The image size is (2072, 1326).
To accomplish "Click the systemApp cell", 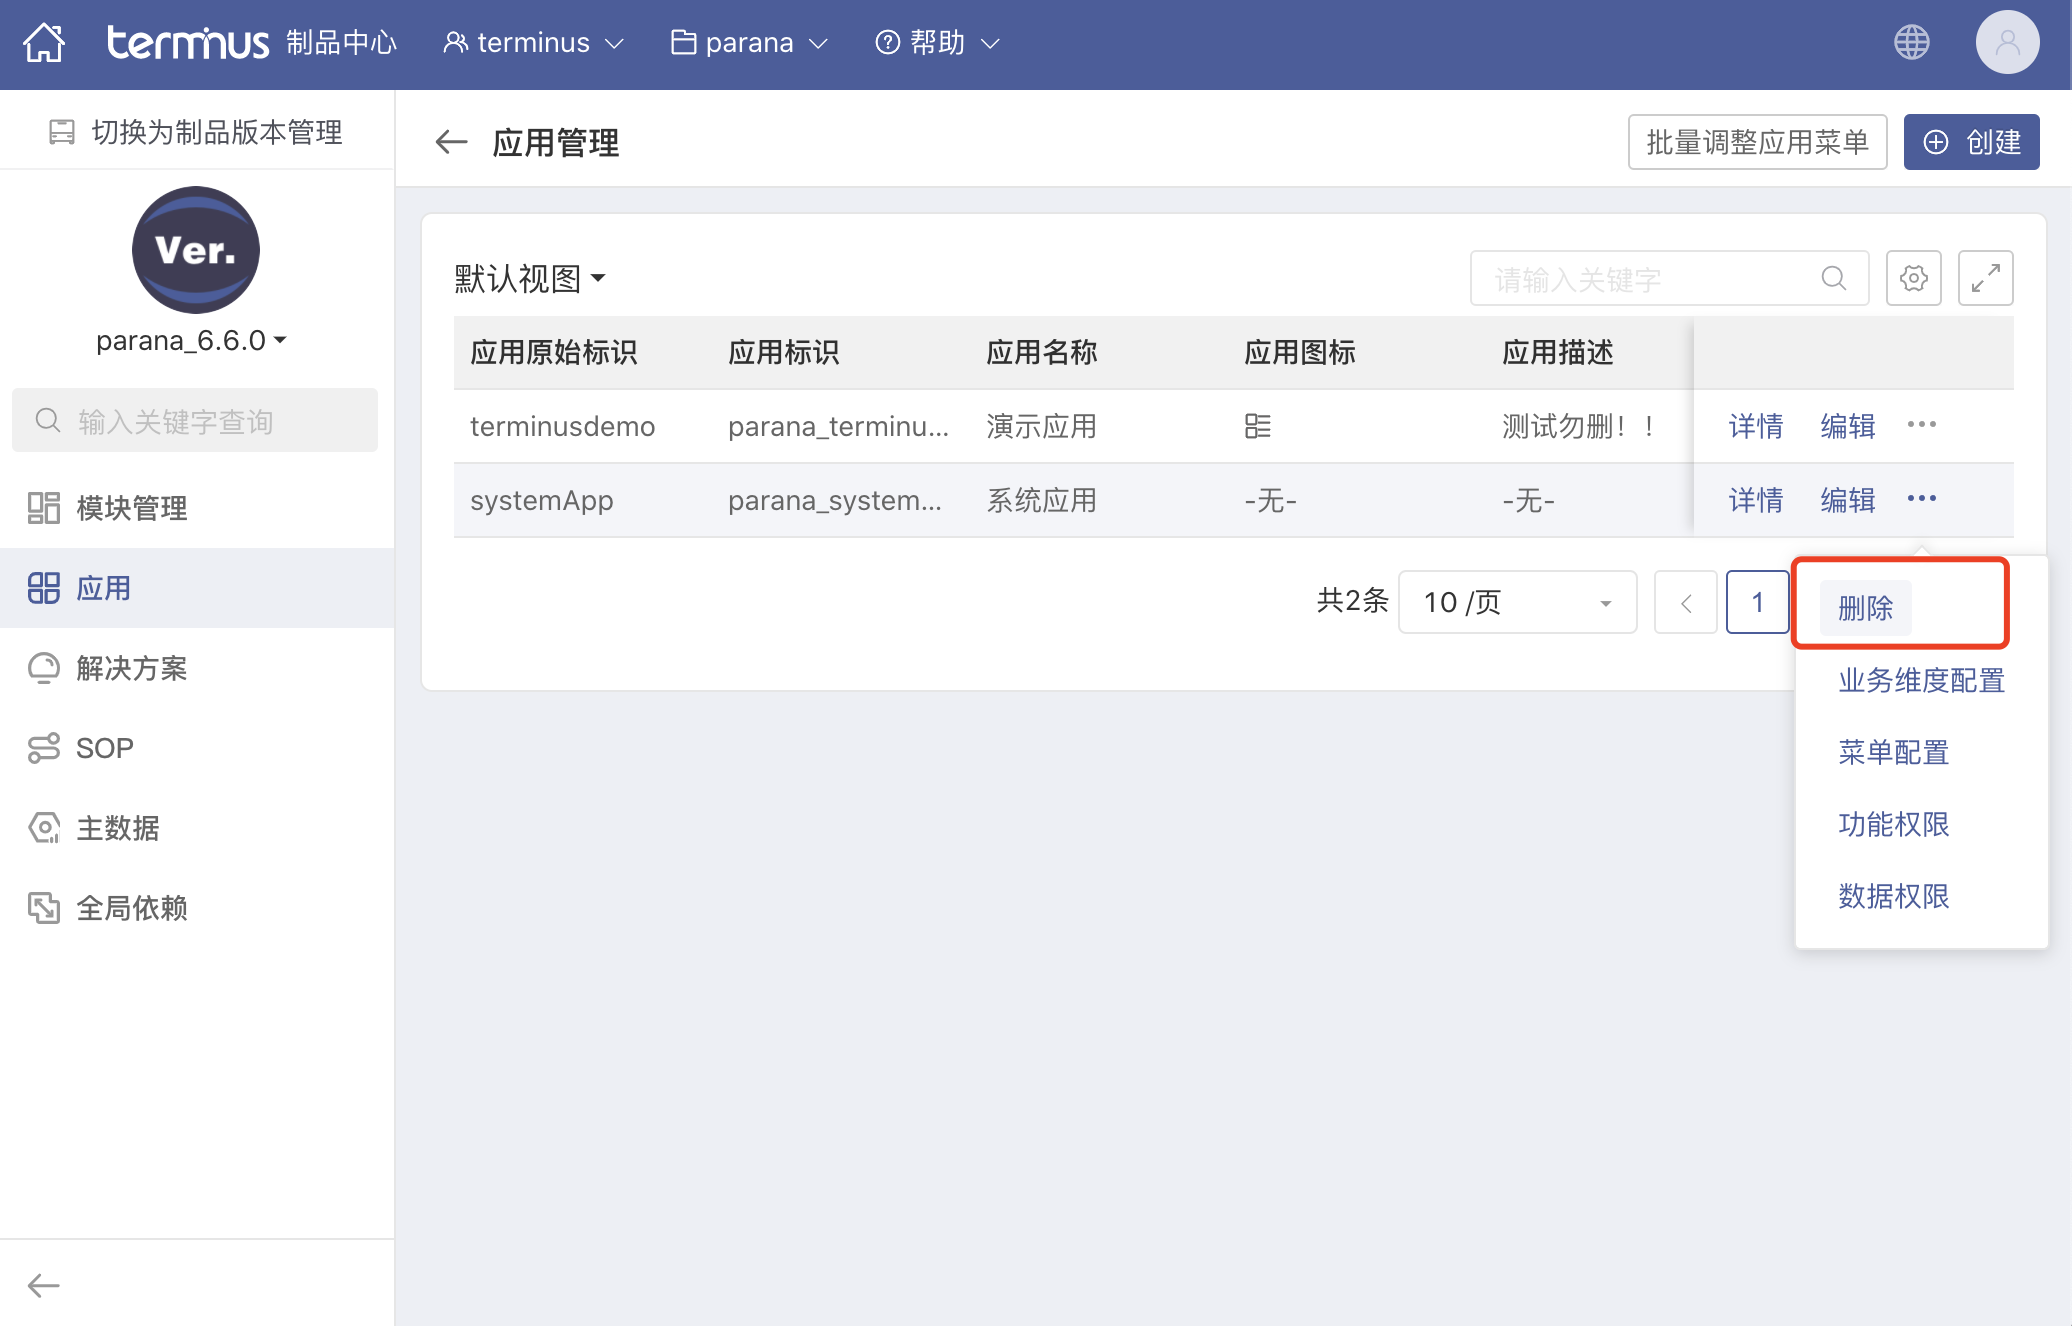I will click(x=542, y=501).
